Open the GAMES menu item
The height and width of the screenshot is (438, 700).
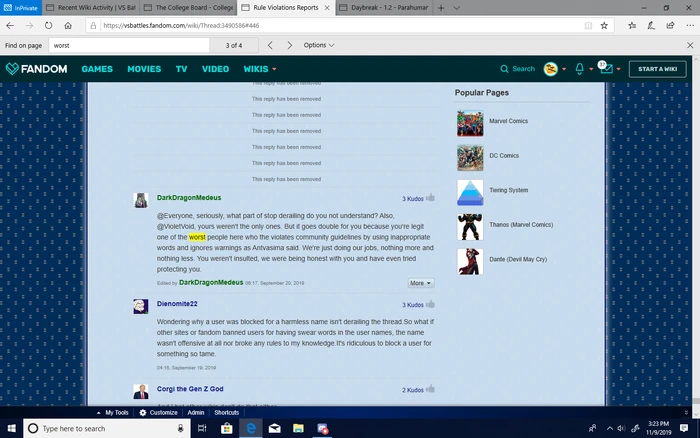pyautogui.click(x=97, y=69)
